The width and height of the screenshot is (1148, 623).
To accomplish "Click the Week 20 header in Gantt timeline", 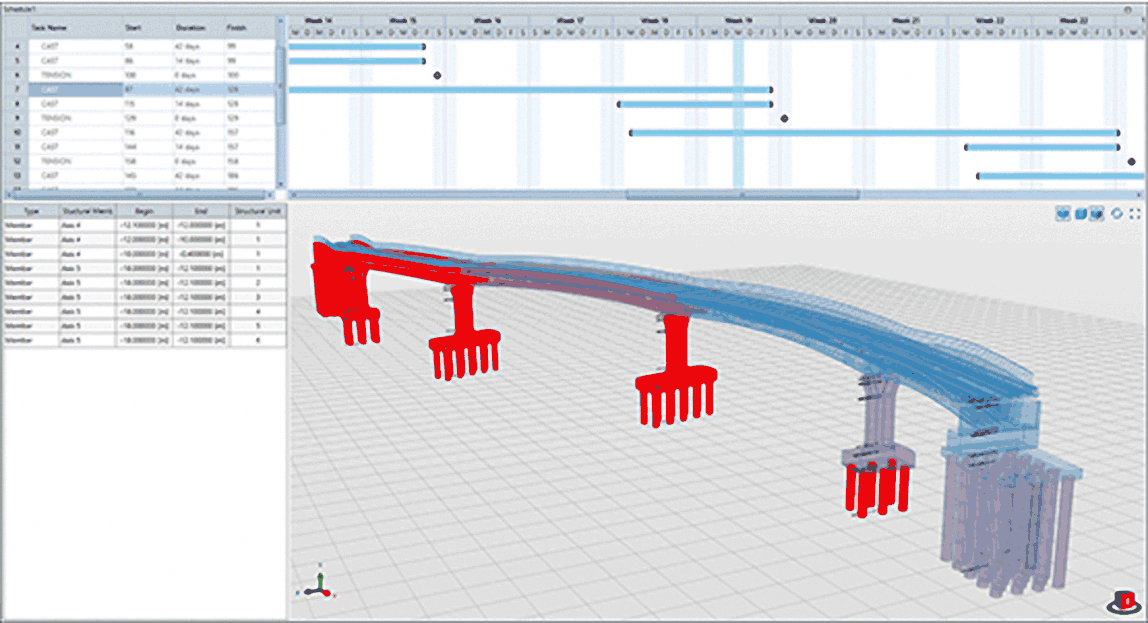I will (822, 21).
